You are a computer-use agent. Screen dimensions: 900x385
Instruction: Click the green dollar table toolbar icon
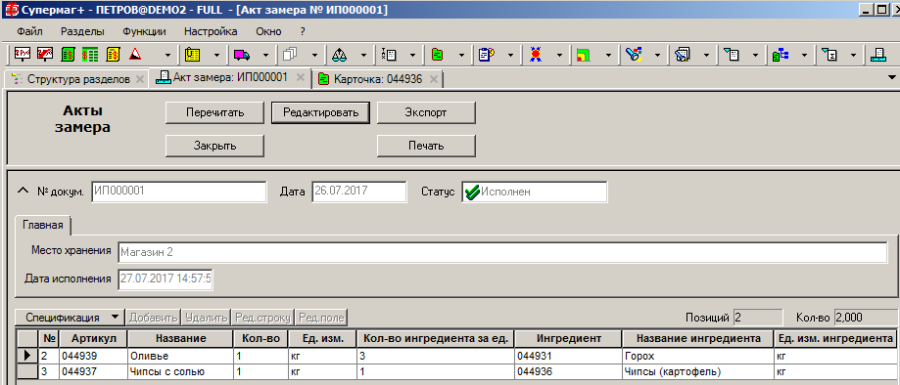(x=90, y=55)
